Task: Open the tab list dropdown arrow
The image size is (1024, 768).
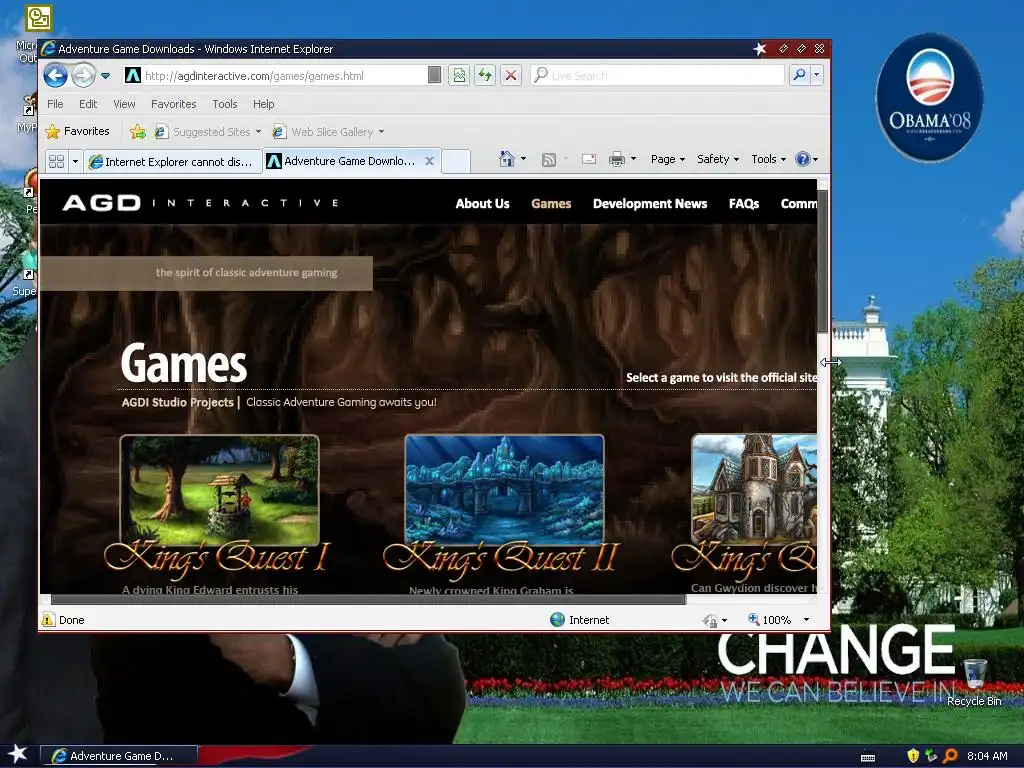Action: click(x=75, y=161)
